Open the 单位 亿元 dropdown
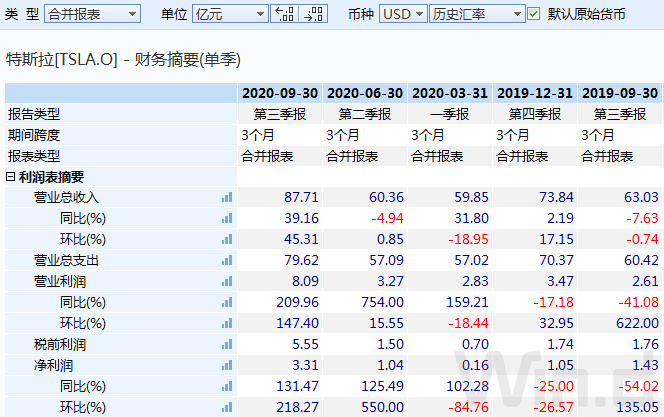The image size is (664, 417). click(x=230, y=14)
